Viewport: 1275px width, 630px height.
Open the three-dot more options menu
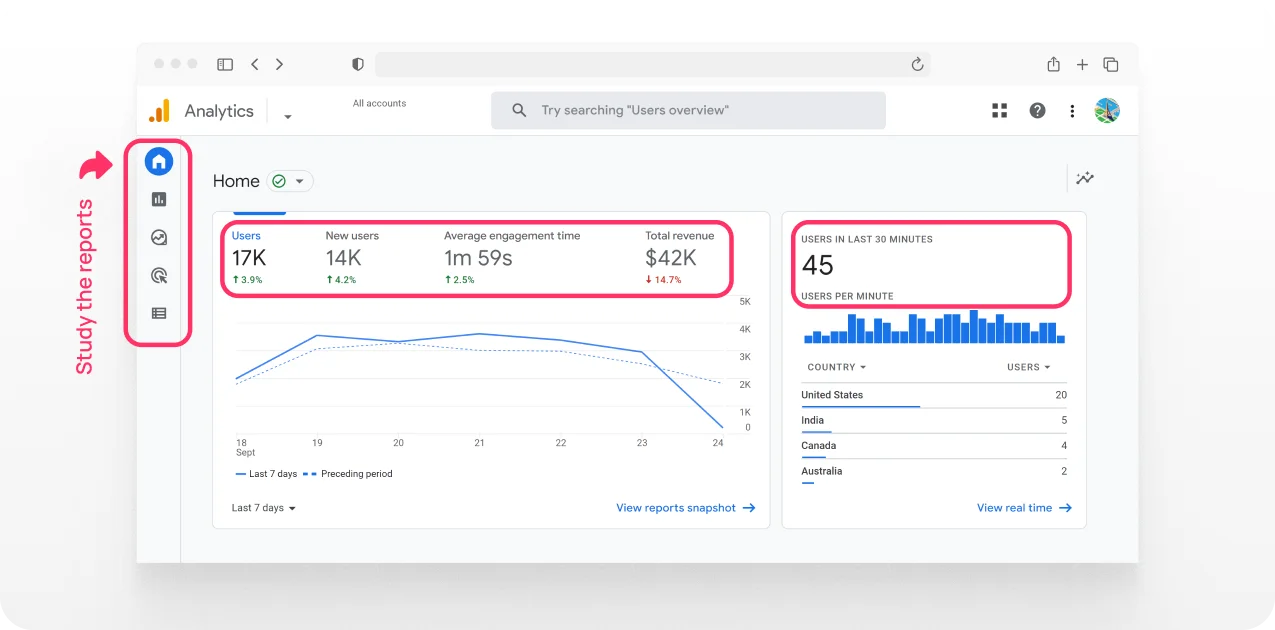tap(1072, 111)
